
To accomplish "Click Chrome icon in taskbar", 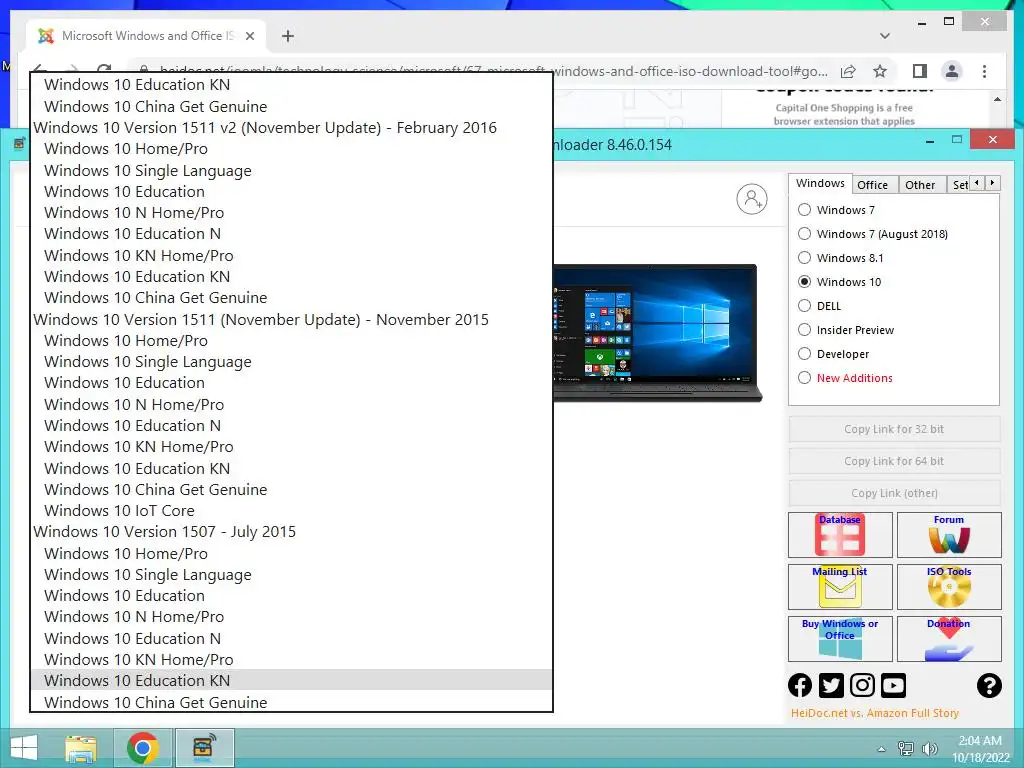I will [143, 748].
